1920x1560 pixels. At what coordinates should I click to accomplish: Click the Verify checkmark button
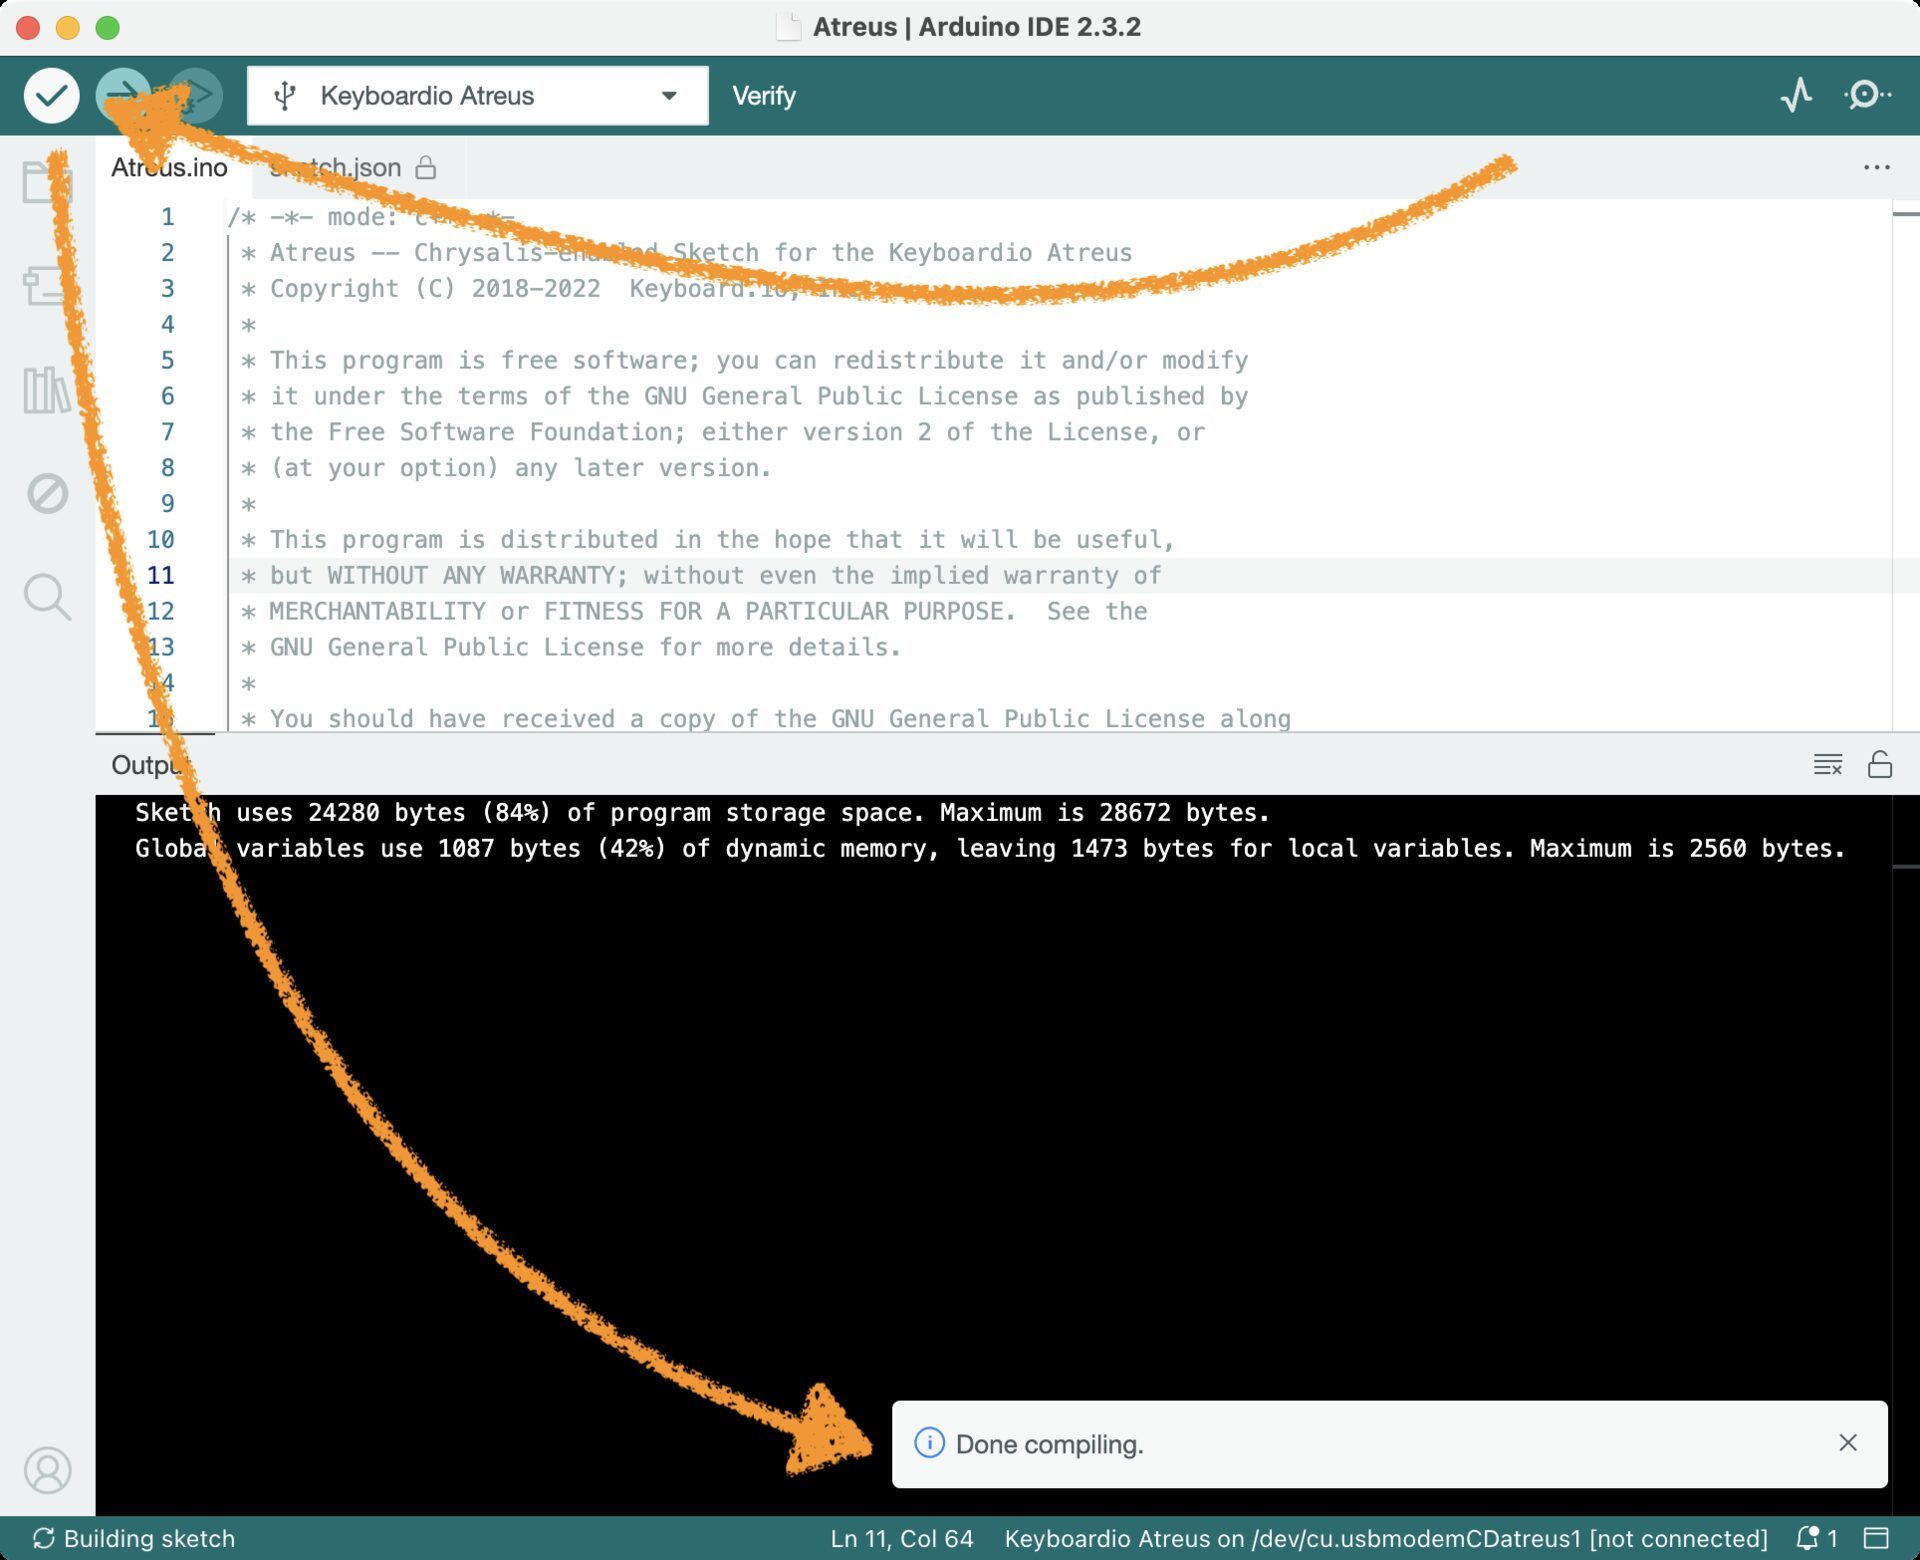pyautogui.click(x=51, y=96)
